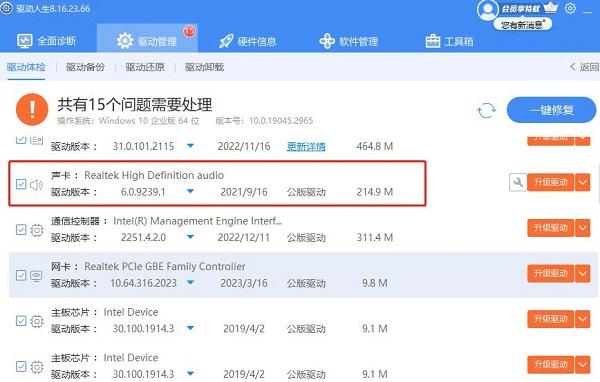Click chip icon of Intel Device row above the bottom one

(x=37, y=321)
